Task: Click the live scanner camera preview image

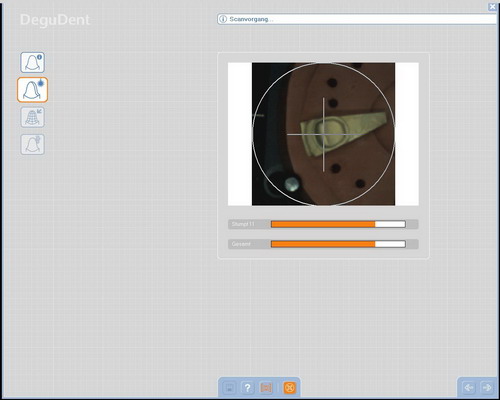Action: [323, 134]
